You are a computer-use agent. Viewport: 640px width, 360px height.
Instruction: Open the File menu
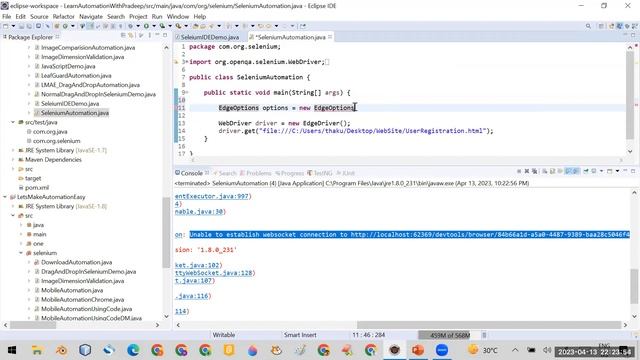(x=7, y=16)
